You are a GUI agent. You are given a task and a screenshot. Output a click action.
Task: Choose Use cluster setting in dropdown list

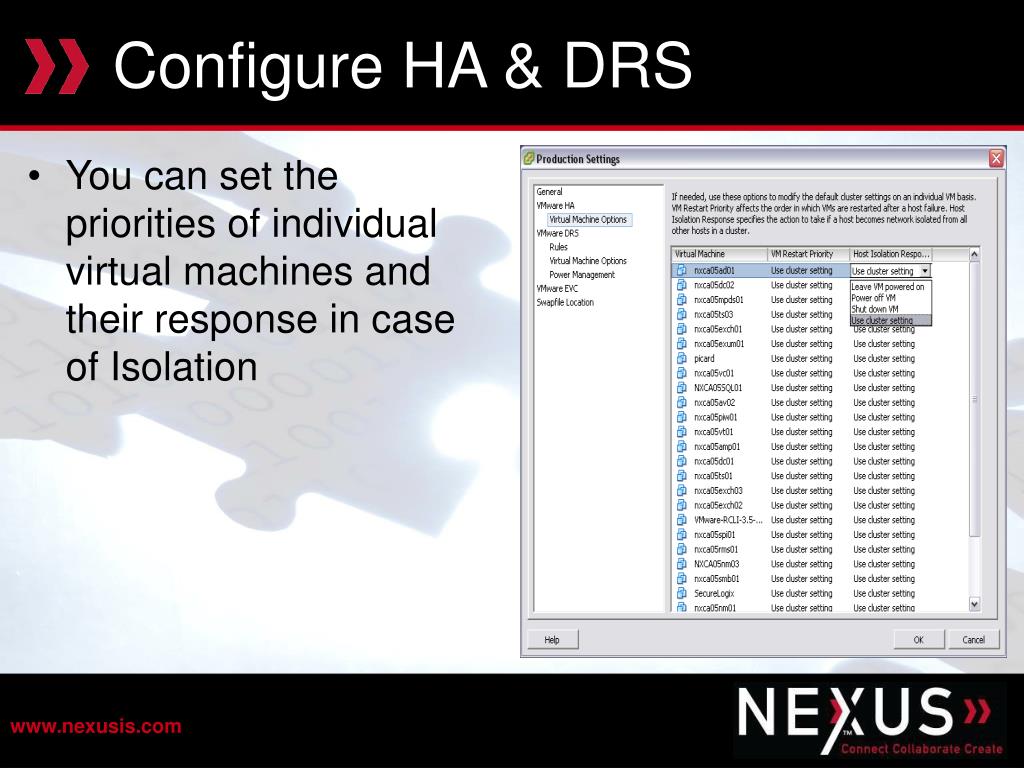[890, 320]
